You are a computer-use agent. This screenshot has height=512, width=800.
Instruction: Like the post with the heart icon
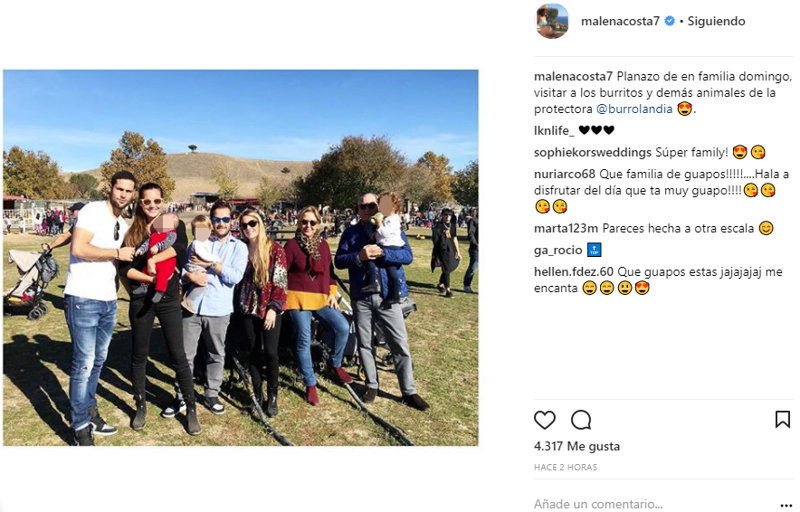[544, 420]
